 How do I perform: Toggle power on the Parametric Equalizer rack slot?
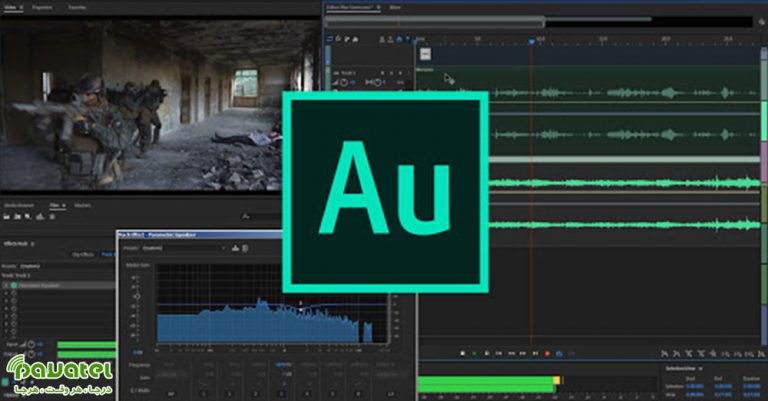coord(14,285)
